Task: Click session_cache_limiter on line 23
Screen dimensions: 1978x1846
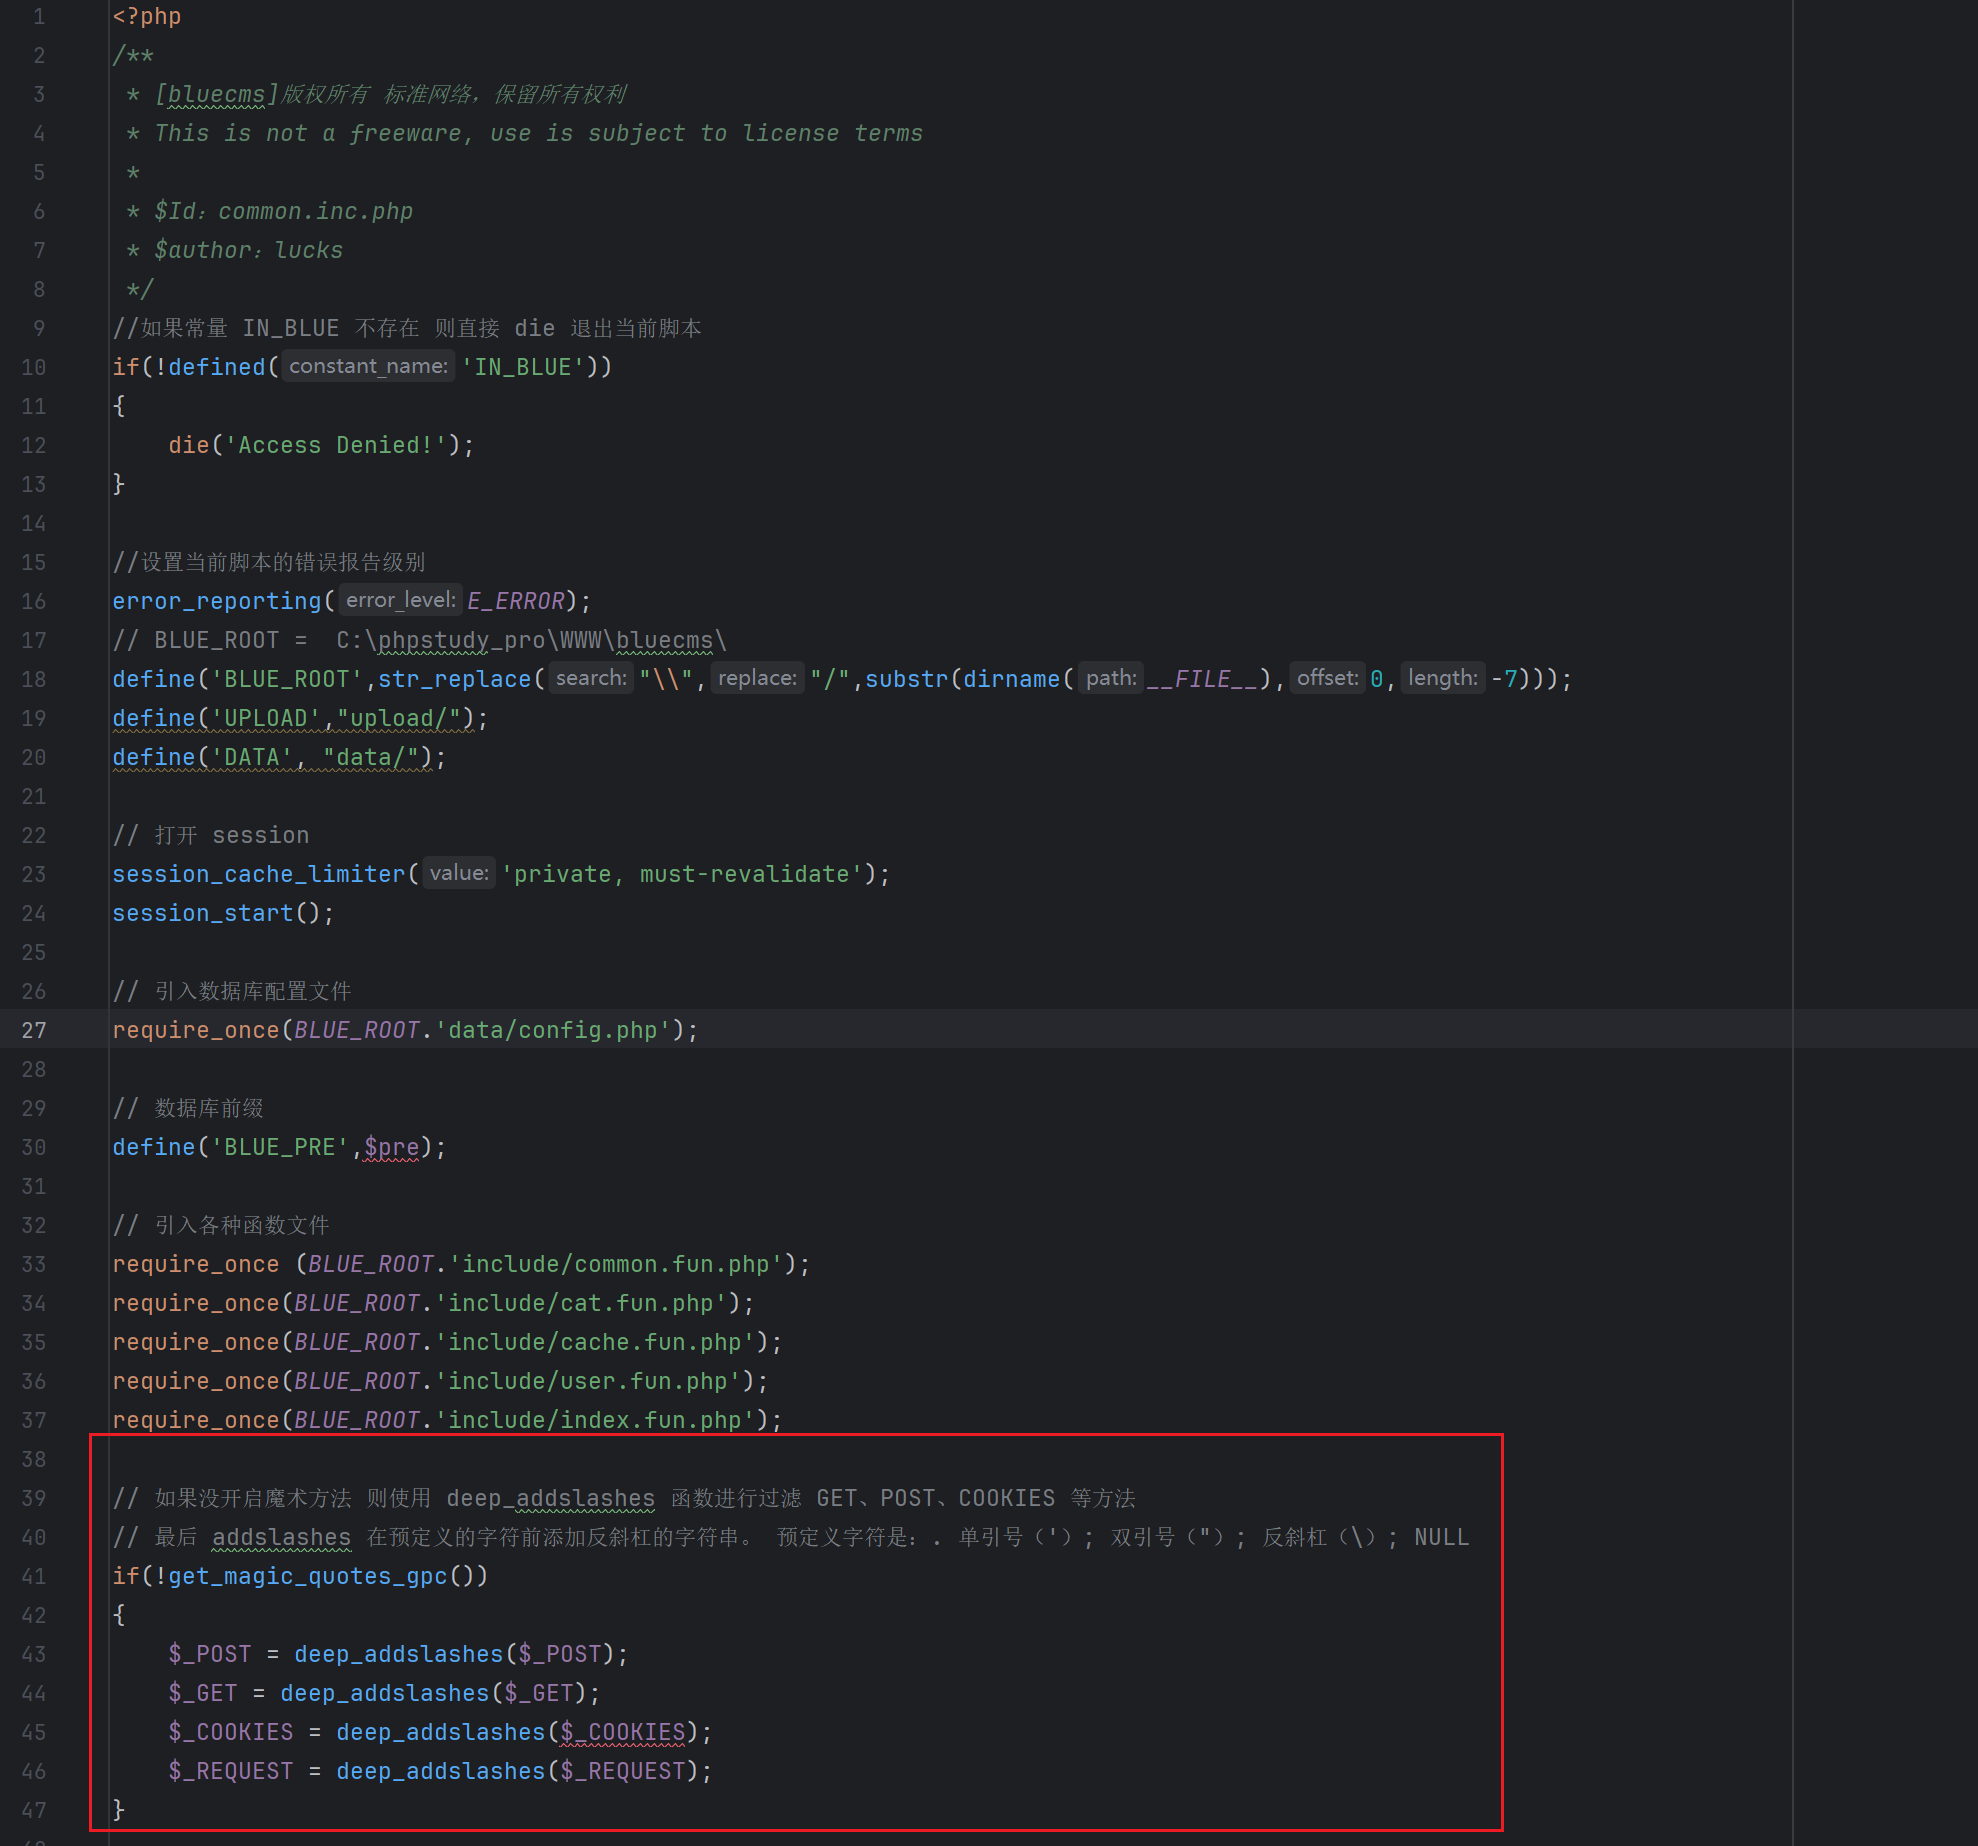Action: 259,874
